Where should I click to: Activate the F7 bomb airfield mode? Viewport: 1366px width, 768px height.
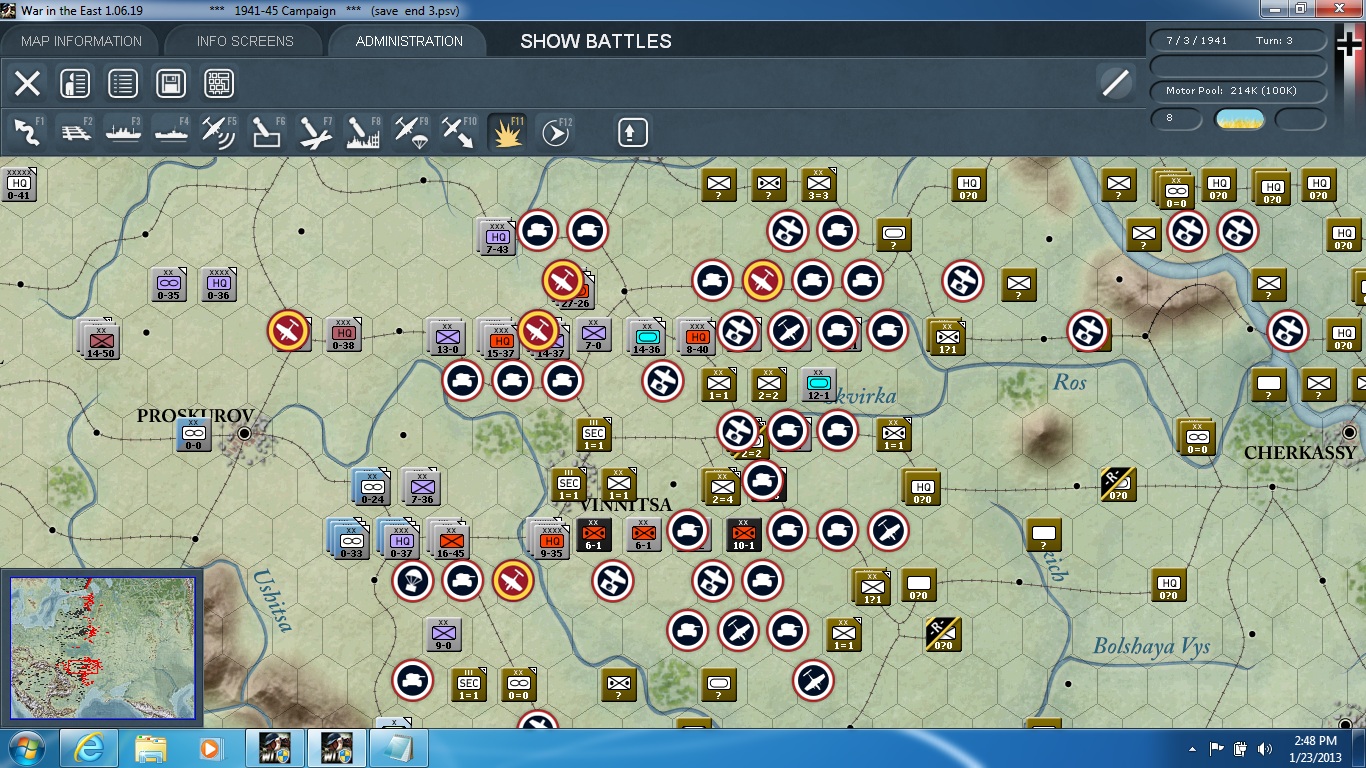tap(315, 132)
